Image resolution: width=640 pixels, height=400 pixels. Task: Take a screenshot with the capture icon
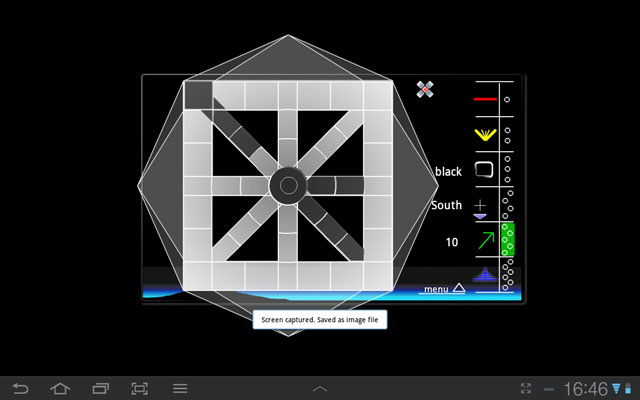point(140,388)
